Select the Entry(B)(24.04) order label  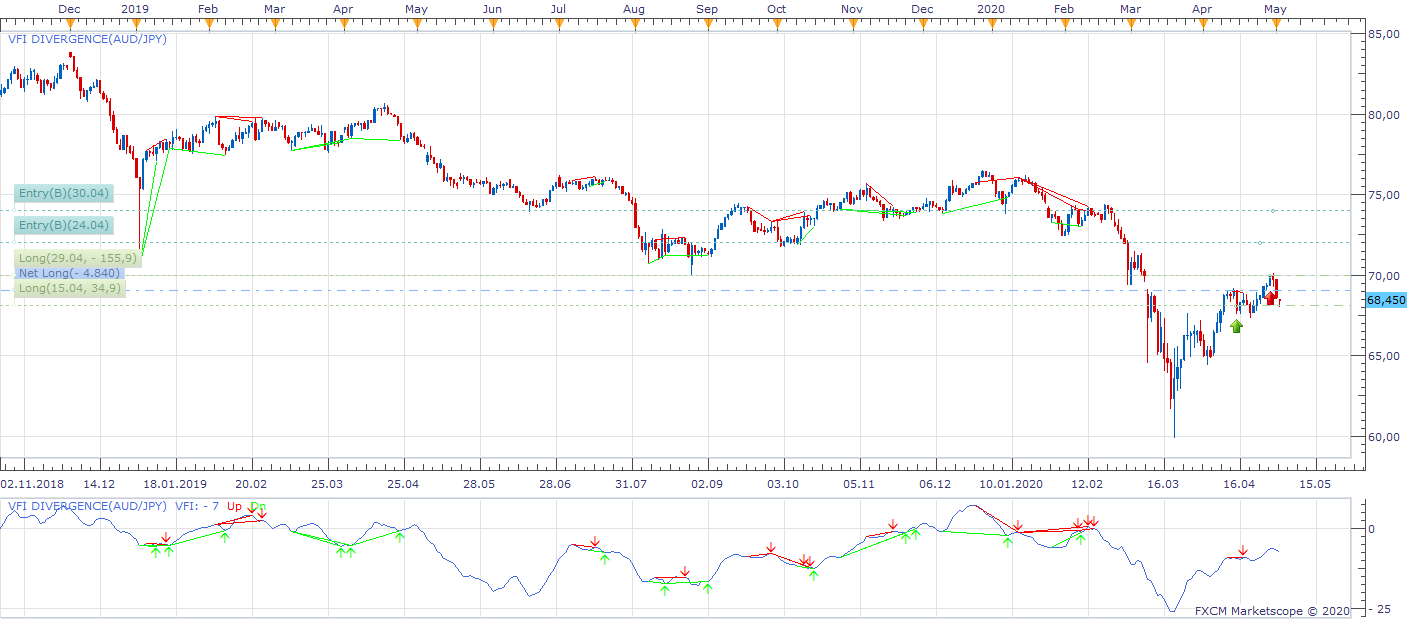click(x=64, y=225)
